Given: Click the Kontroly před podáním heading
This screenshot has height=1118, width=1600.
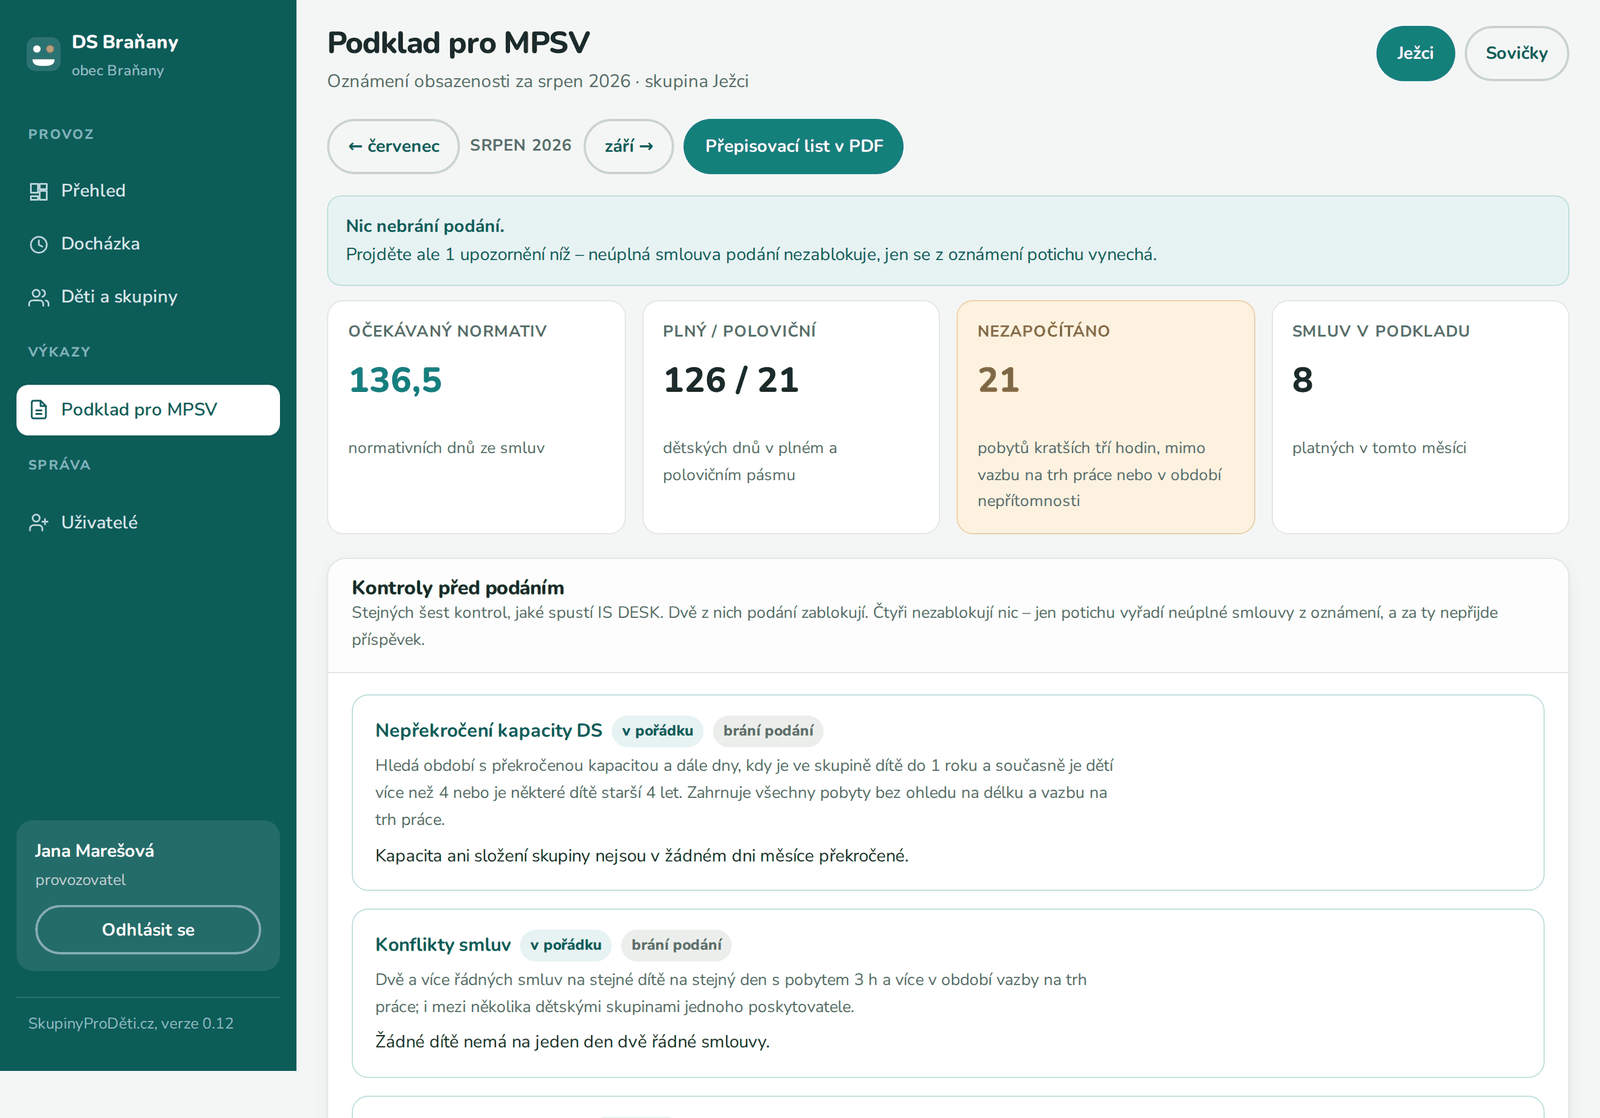Looking at the screenshot, I should [x=458, y=588].
